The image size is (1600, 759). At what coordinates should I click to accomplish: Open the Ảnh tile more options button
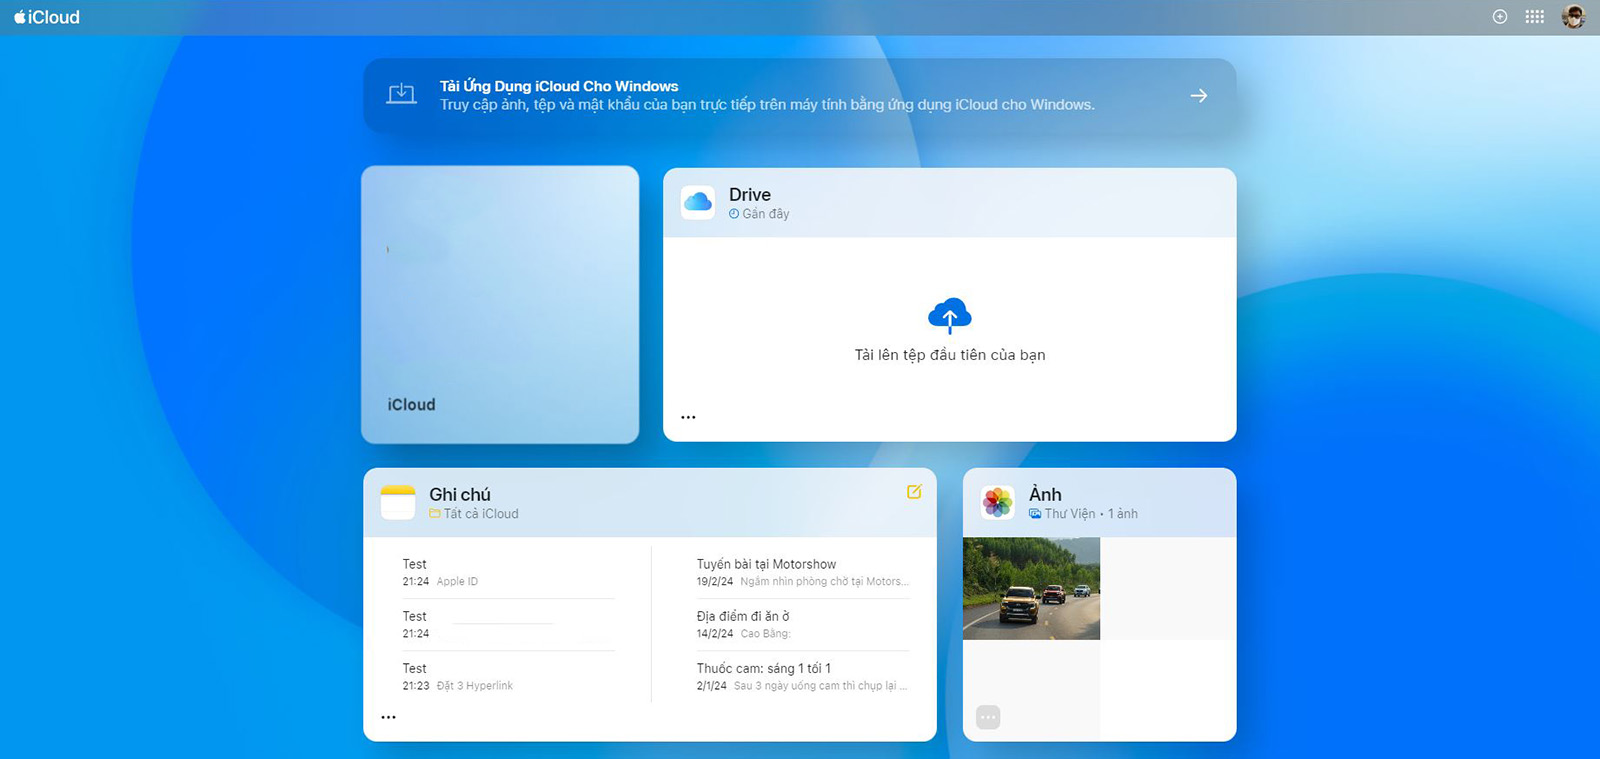click(x=988, y=717)
